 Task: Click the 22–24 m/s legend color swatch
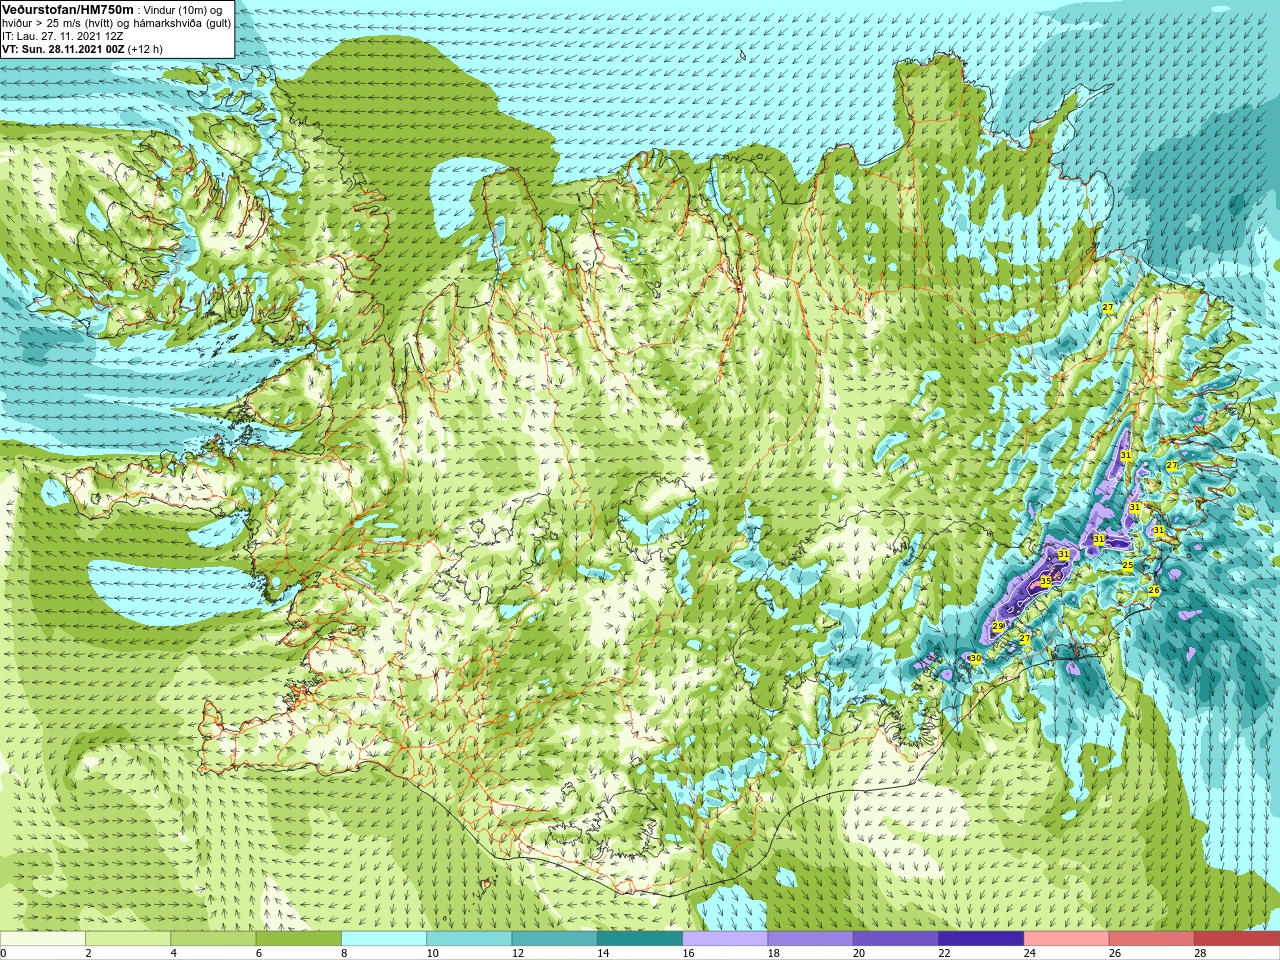[x=981, y=939]
